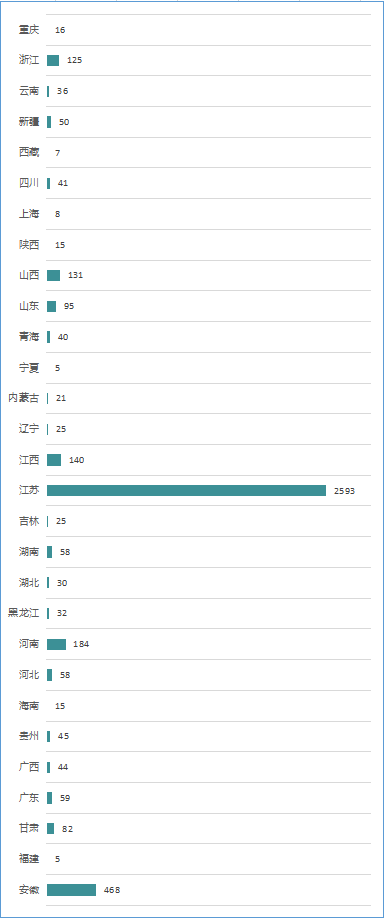Viewport: 384px width, 918px height.
Task: Click the 黑龙江 category label
Action: coord(23,614)
